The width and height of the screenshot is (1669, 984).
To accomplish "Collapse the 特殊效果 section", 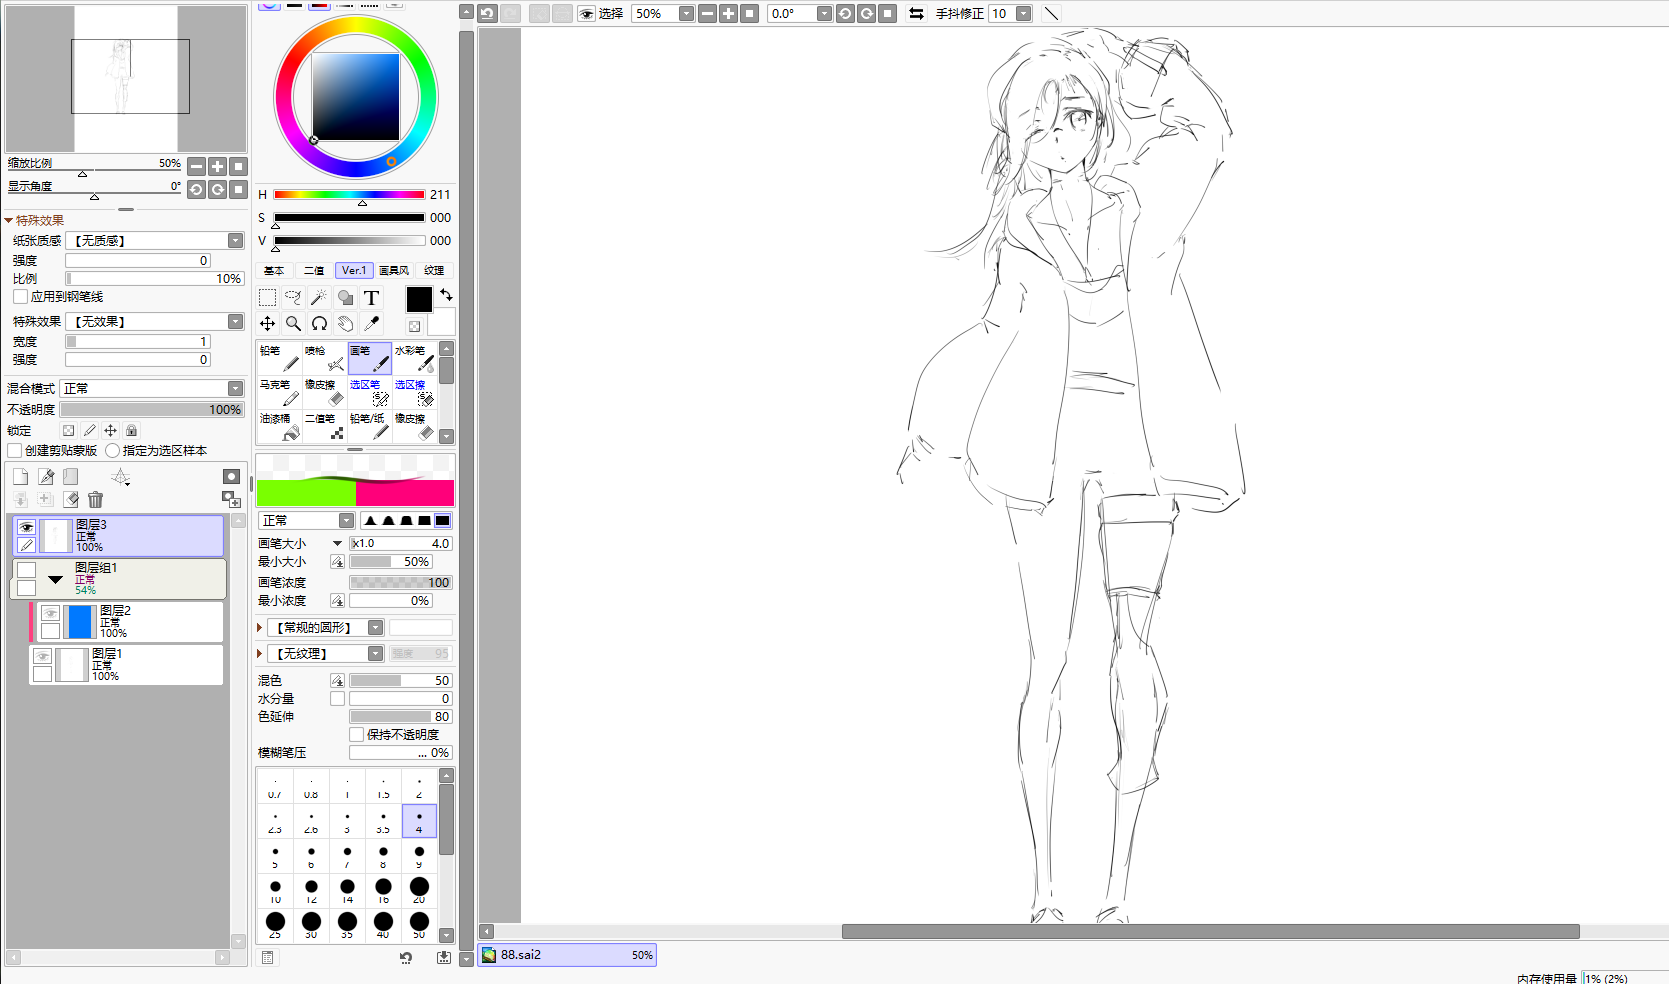I will click(9, 220).
